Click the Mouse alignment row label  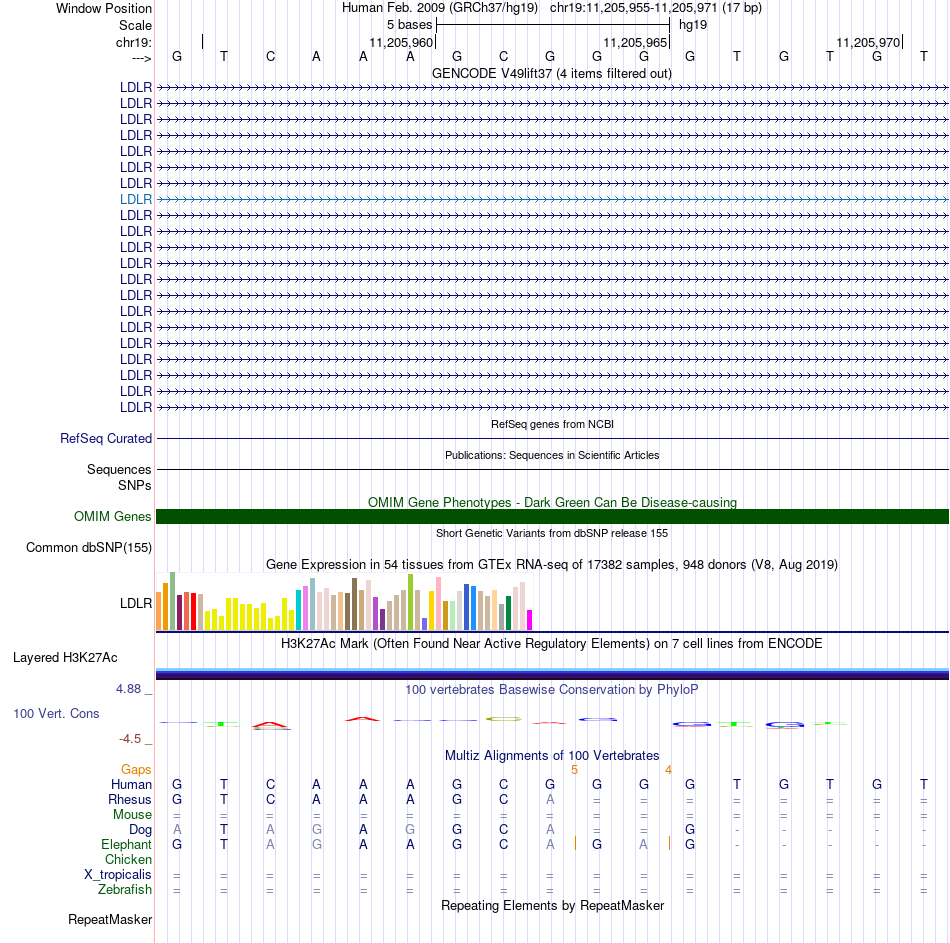132,815
